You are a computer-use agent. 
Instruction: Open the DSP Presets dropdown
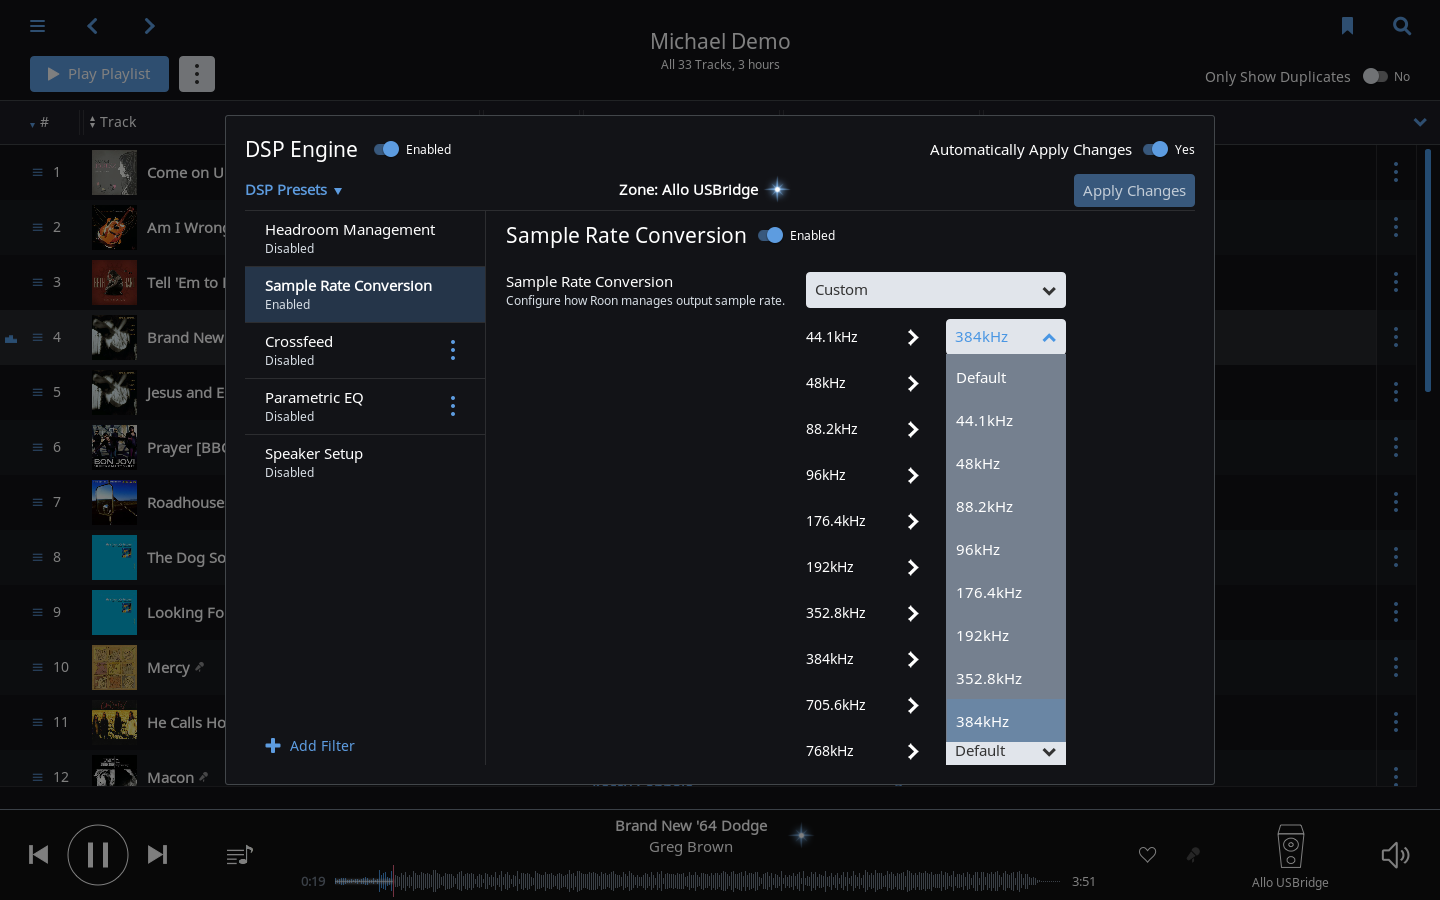[x=293, y=190]
